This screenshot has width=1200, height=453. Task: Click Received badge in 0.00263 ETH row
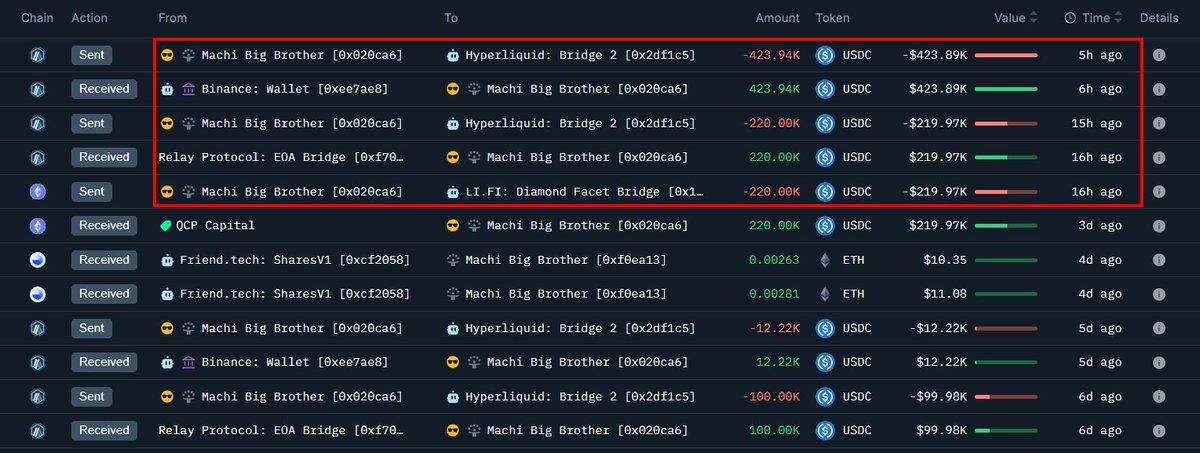pyautogui.click(x=104, y=260)
